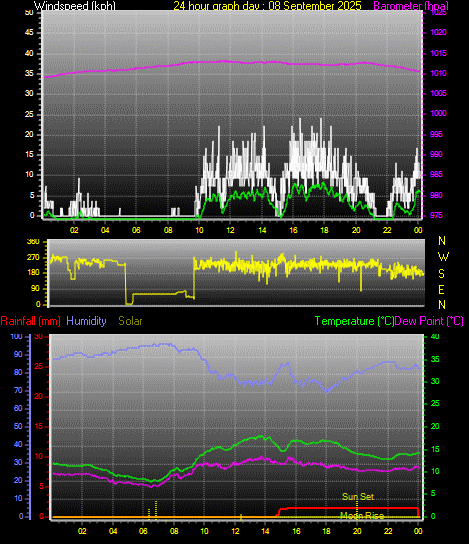This screenshot has width=469, height=544.
Task: Click the W compass direction label
Action: [x=443, y=257]
